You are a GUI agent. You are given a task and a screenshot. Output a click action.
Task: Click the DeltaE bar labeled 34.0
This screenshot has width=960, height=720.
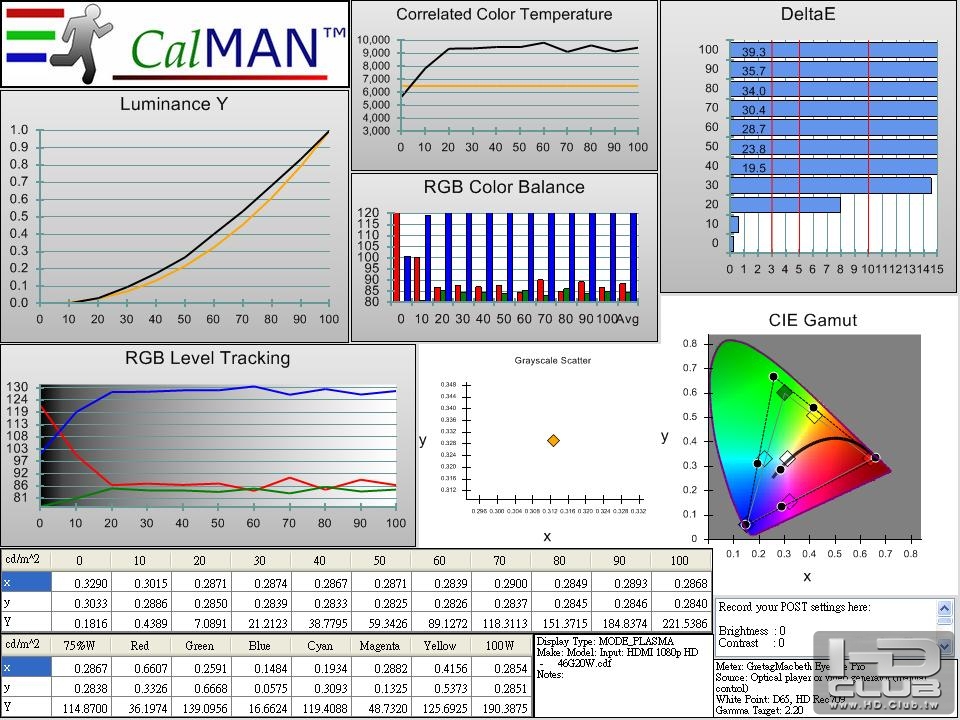click(833, 89)
